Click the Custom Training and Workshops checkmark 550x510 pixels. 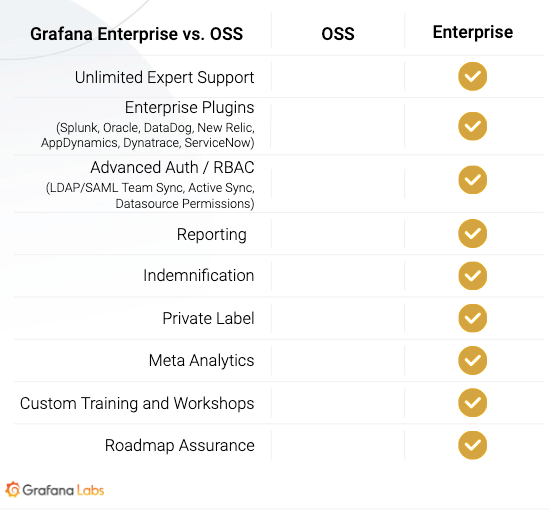pos(472,403)
